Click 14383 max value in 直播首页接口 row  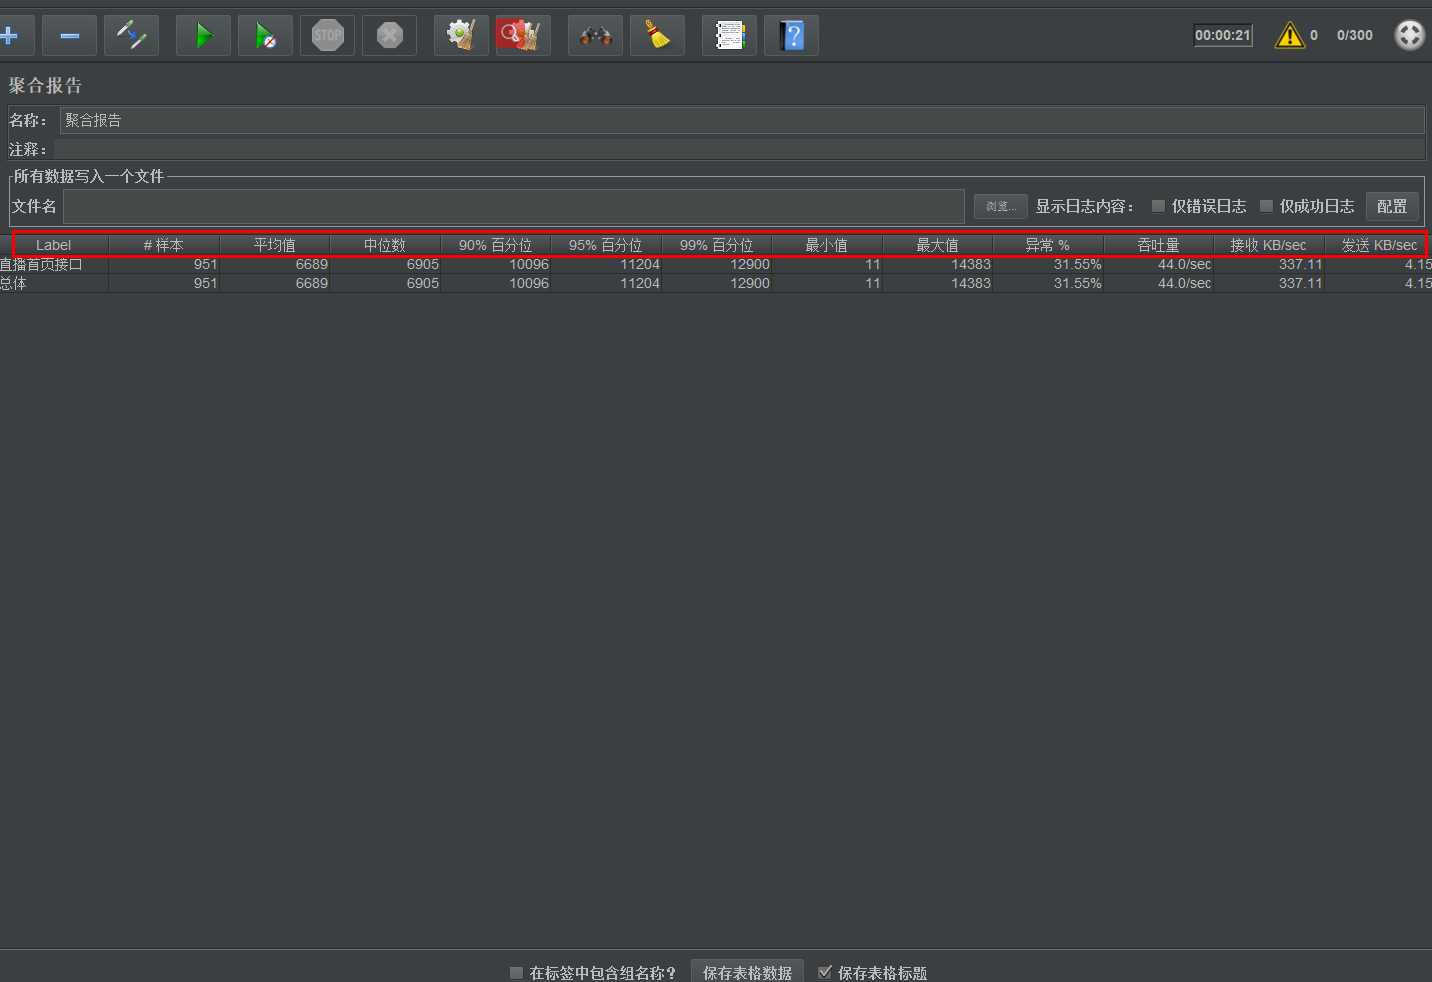tap(971, 264)
